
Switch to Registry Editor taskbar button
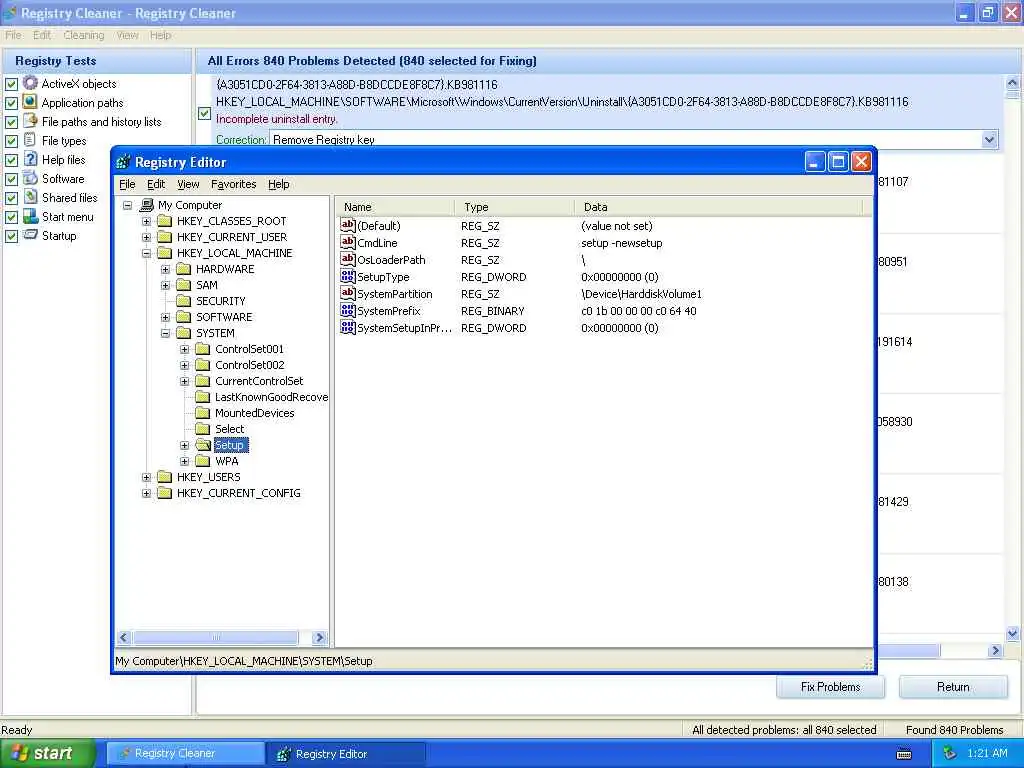346,754
